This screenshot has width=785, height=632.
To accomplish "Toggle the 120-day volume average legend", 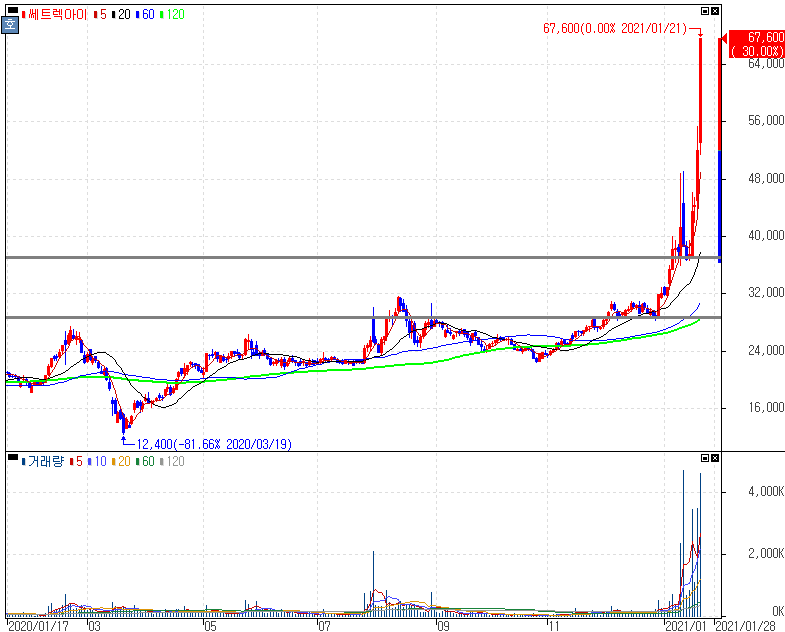I will (172, 461).
